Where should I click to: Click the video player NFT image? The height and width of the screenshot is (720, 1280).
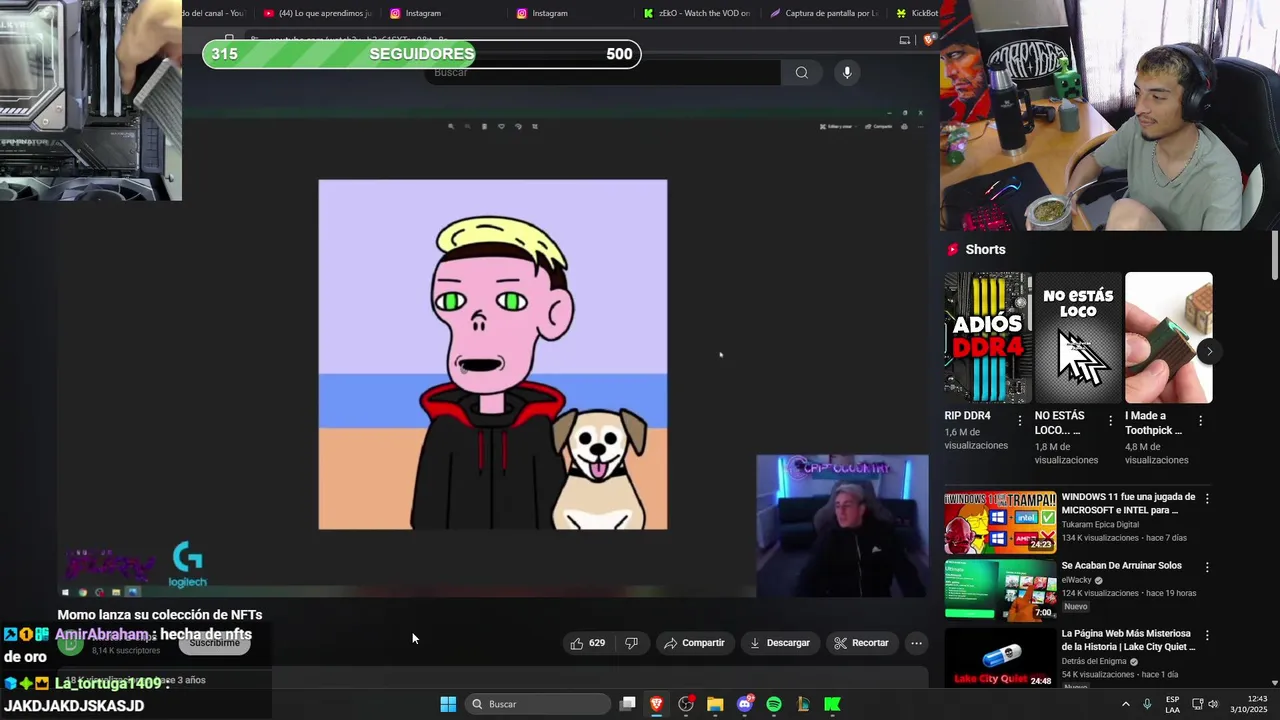coord(492,354)
